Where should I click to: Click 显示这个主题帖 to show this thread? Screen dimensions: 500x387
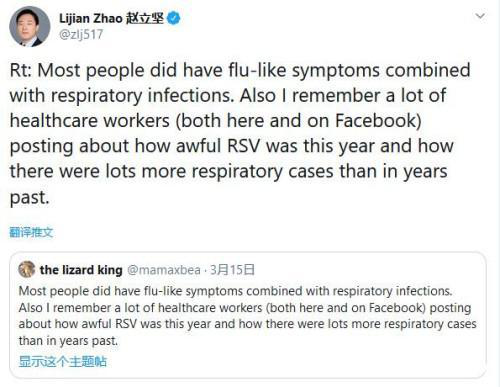pyautogui.click(x=63, y=361)
